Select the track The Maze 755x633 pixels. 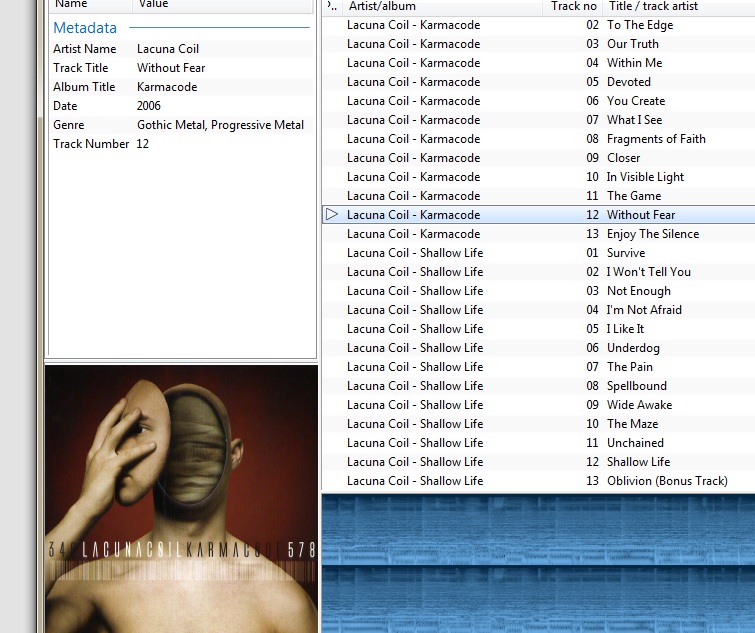coord(538,424)
